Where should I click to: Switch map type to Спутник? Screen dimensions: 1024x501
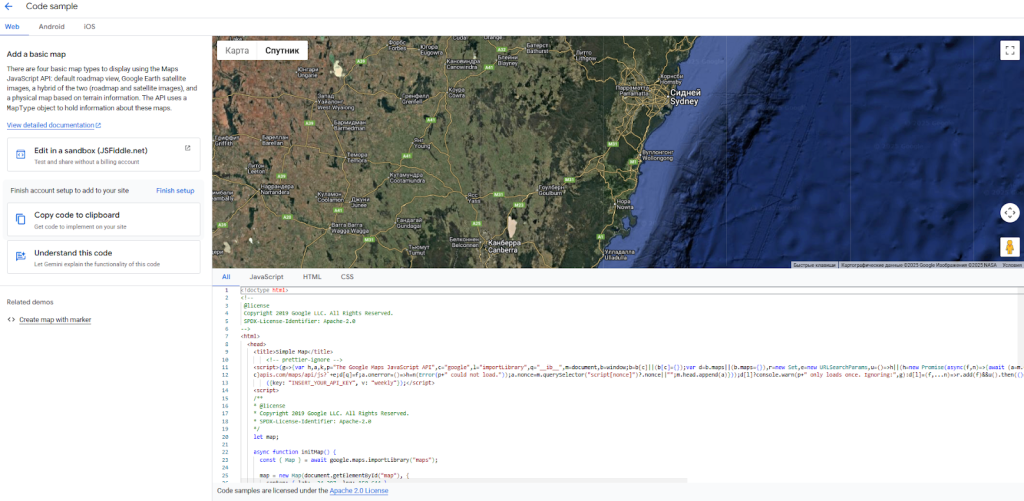pyautogui.click(x=281, y=50)
